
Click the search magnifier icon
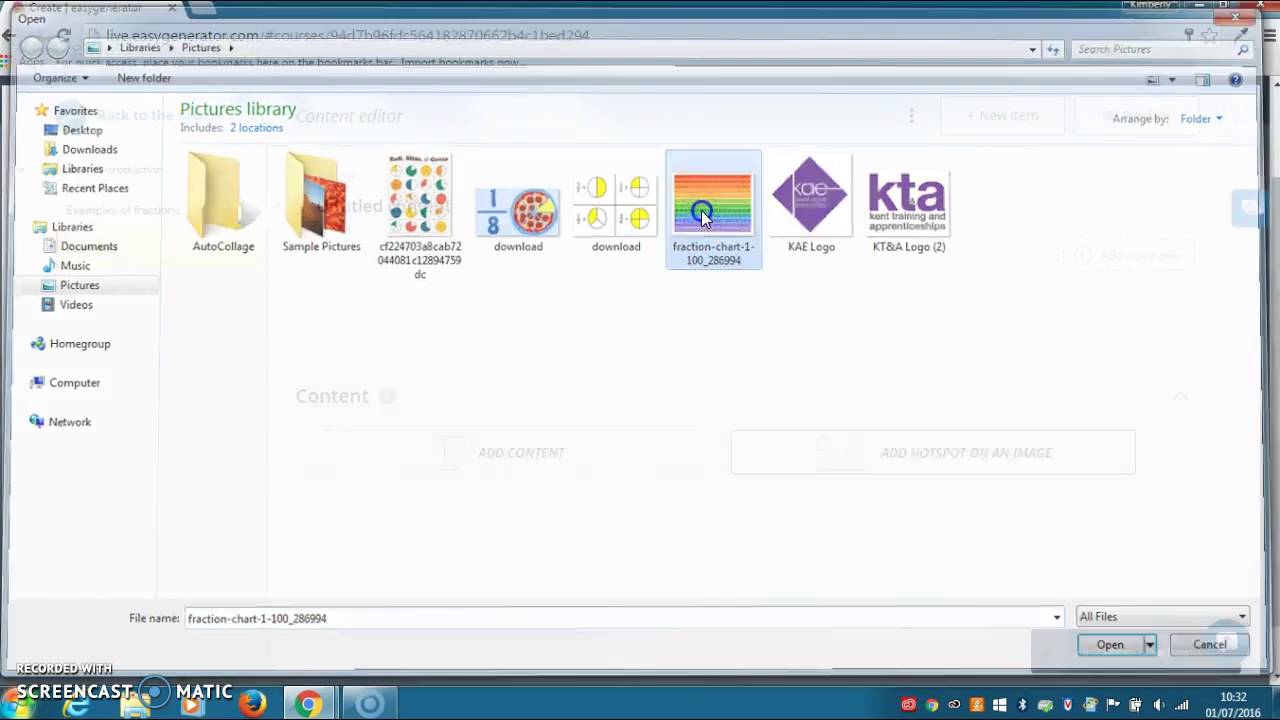click(x=1243, y=49)
